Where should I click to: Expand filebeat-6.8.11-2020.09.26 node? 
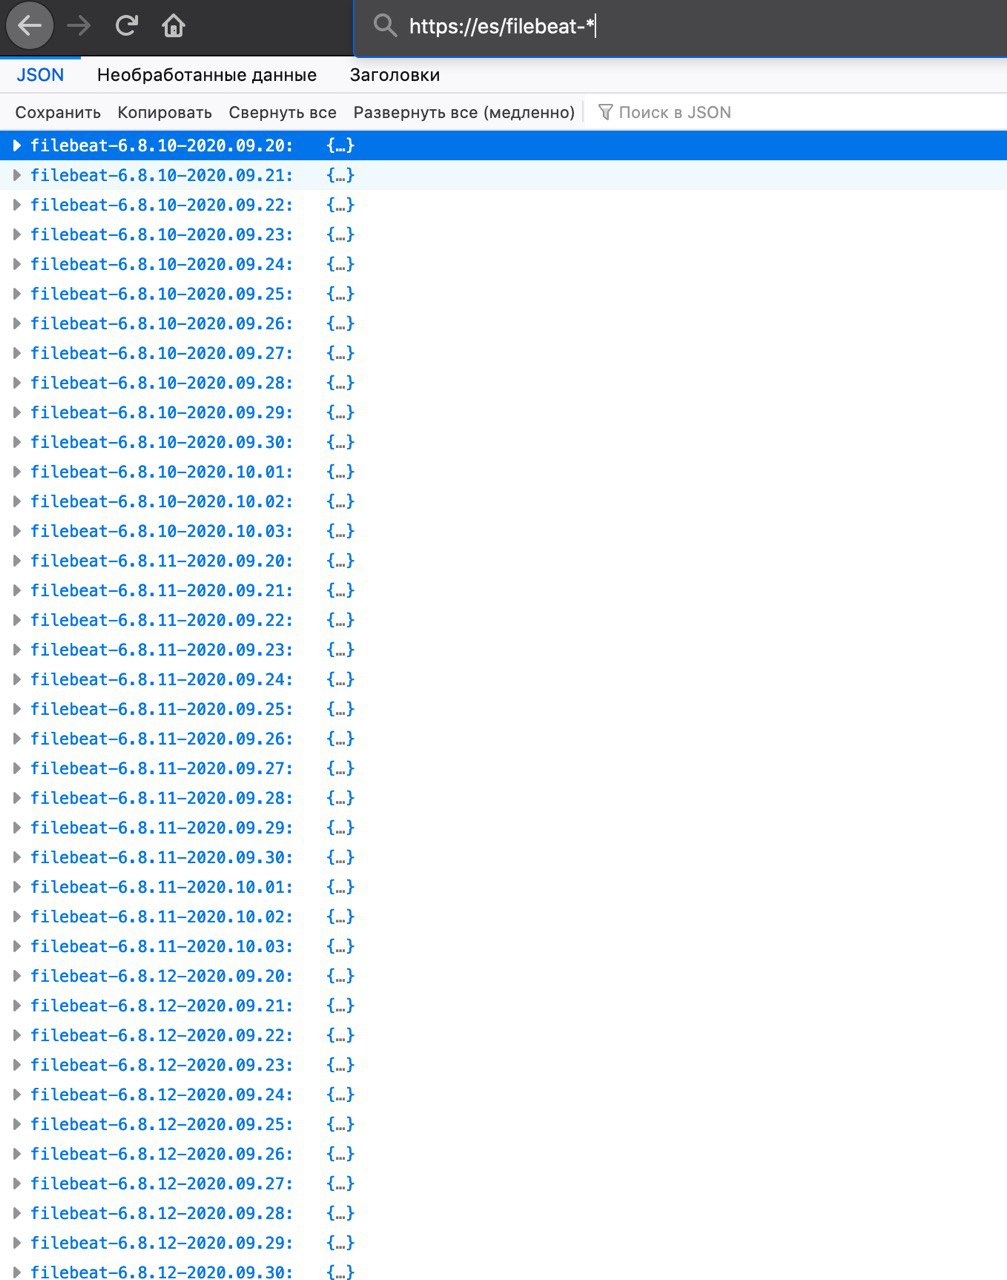click(17, 739)
